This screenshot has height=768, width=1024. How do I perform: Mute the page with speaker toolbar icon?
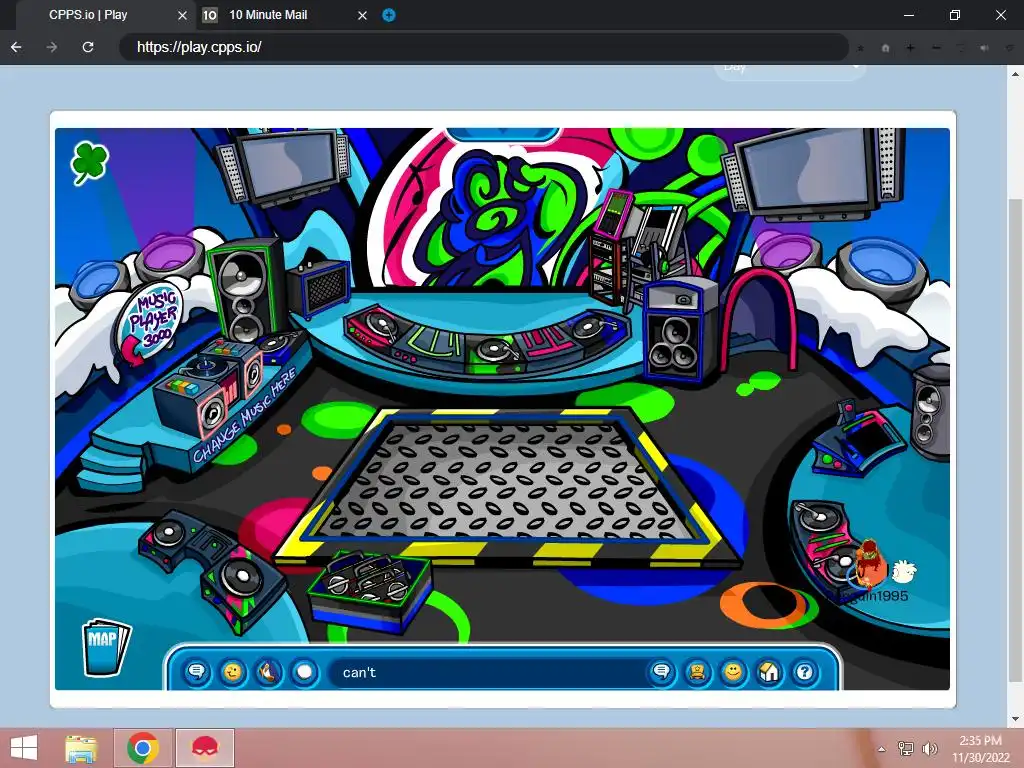point(985,48)
